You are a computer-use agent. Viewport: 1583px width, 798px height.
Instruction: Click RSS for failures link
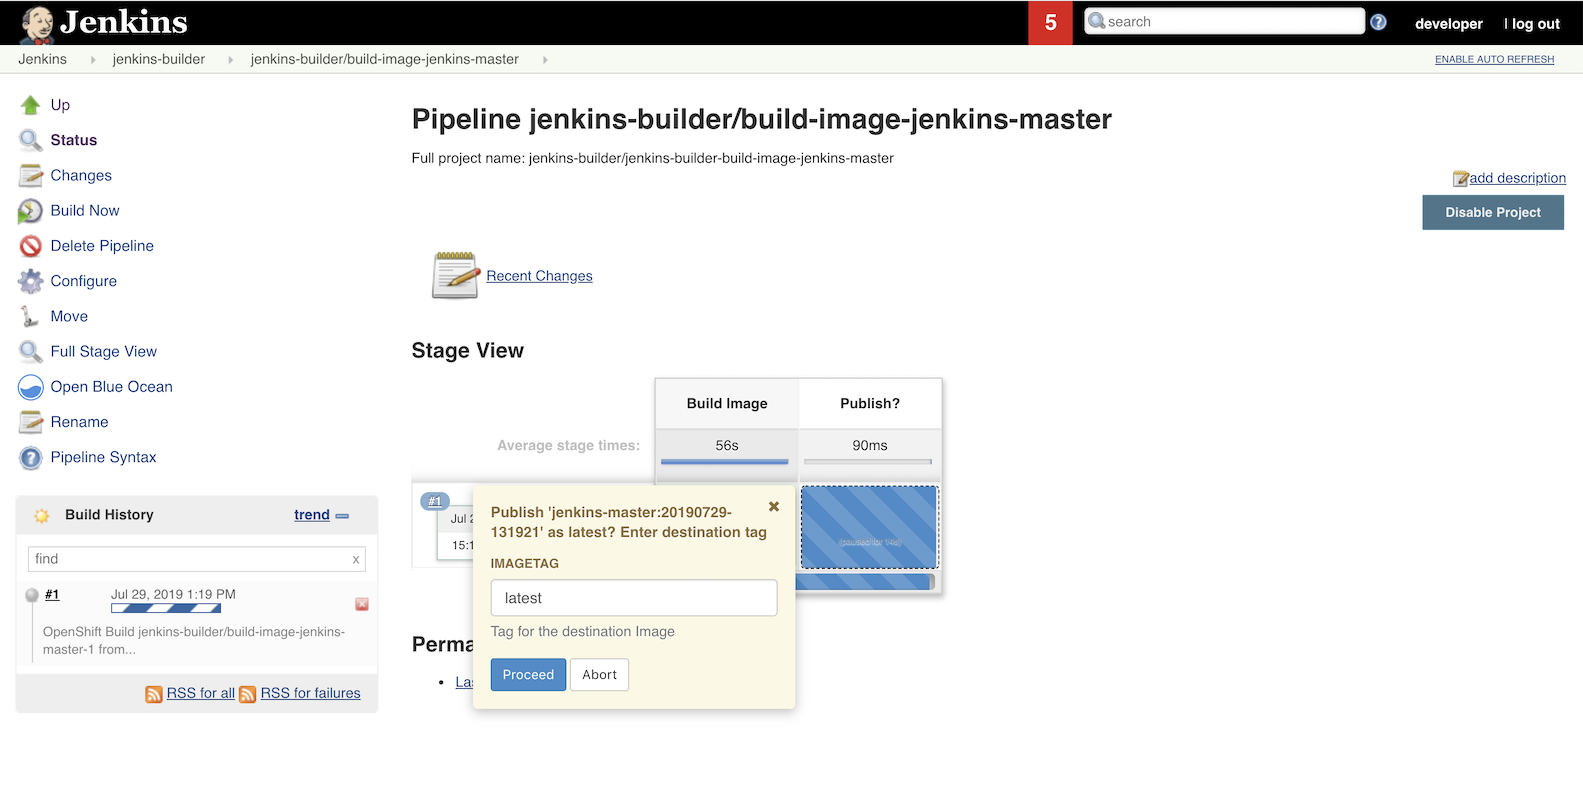[x=311, y=693]
